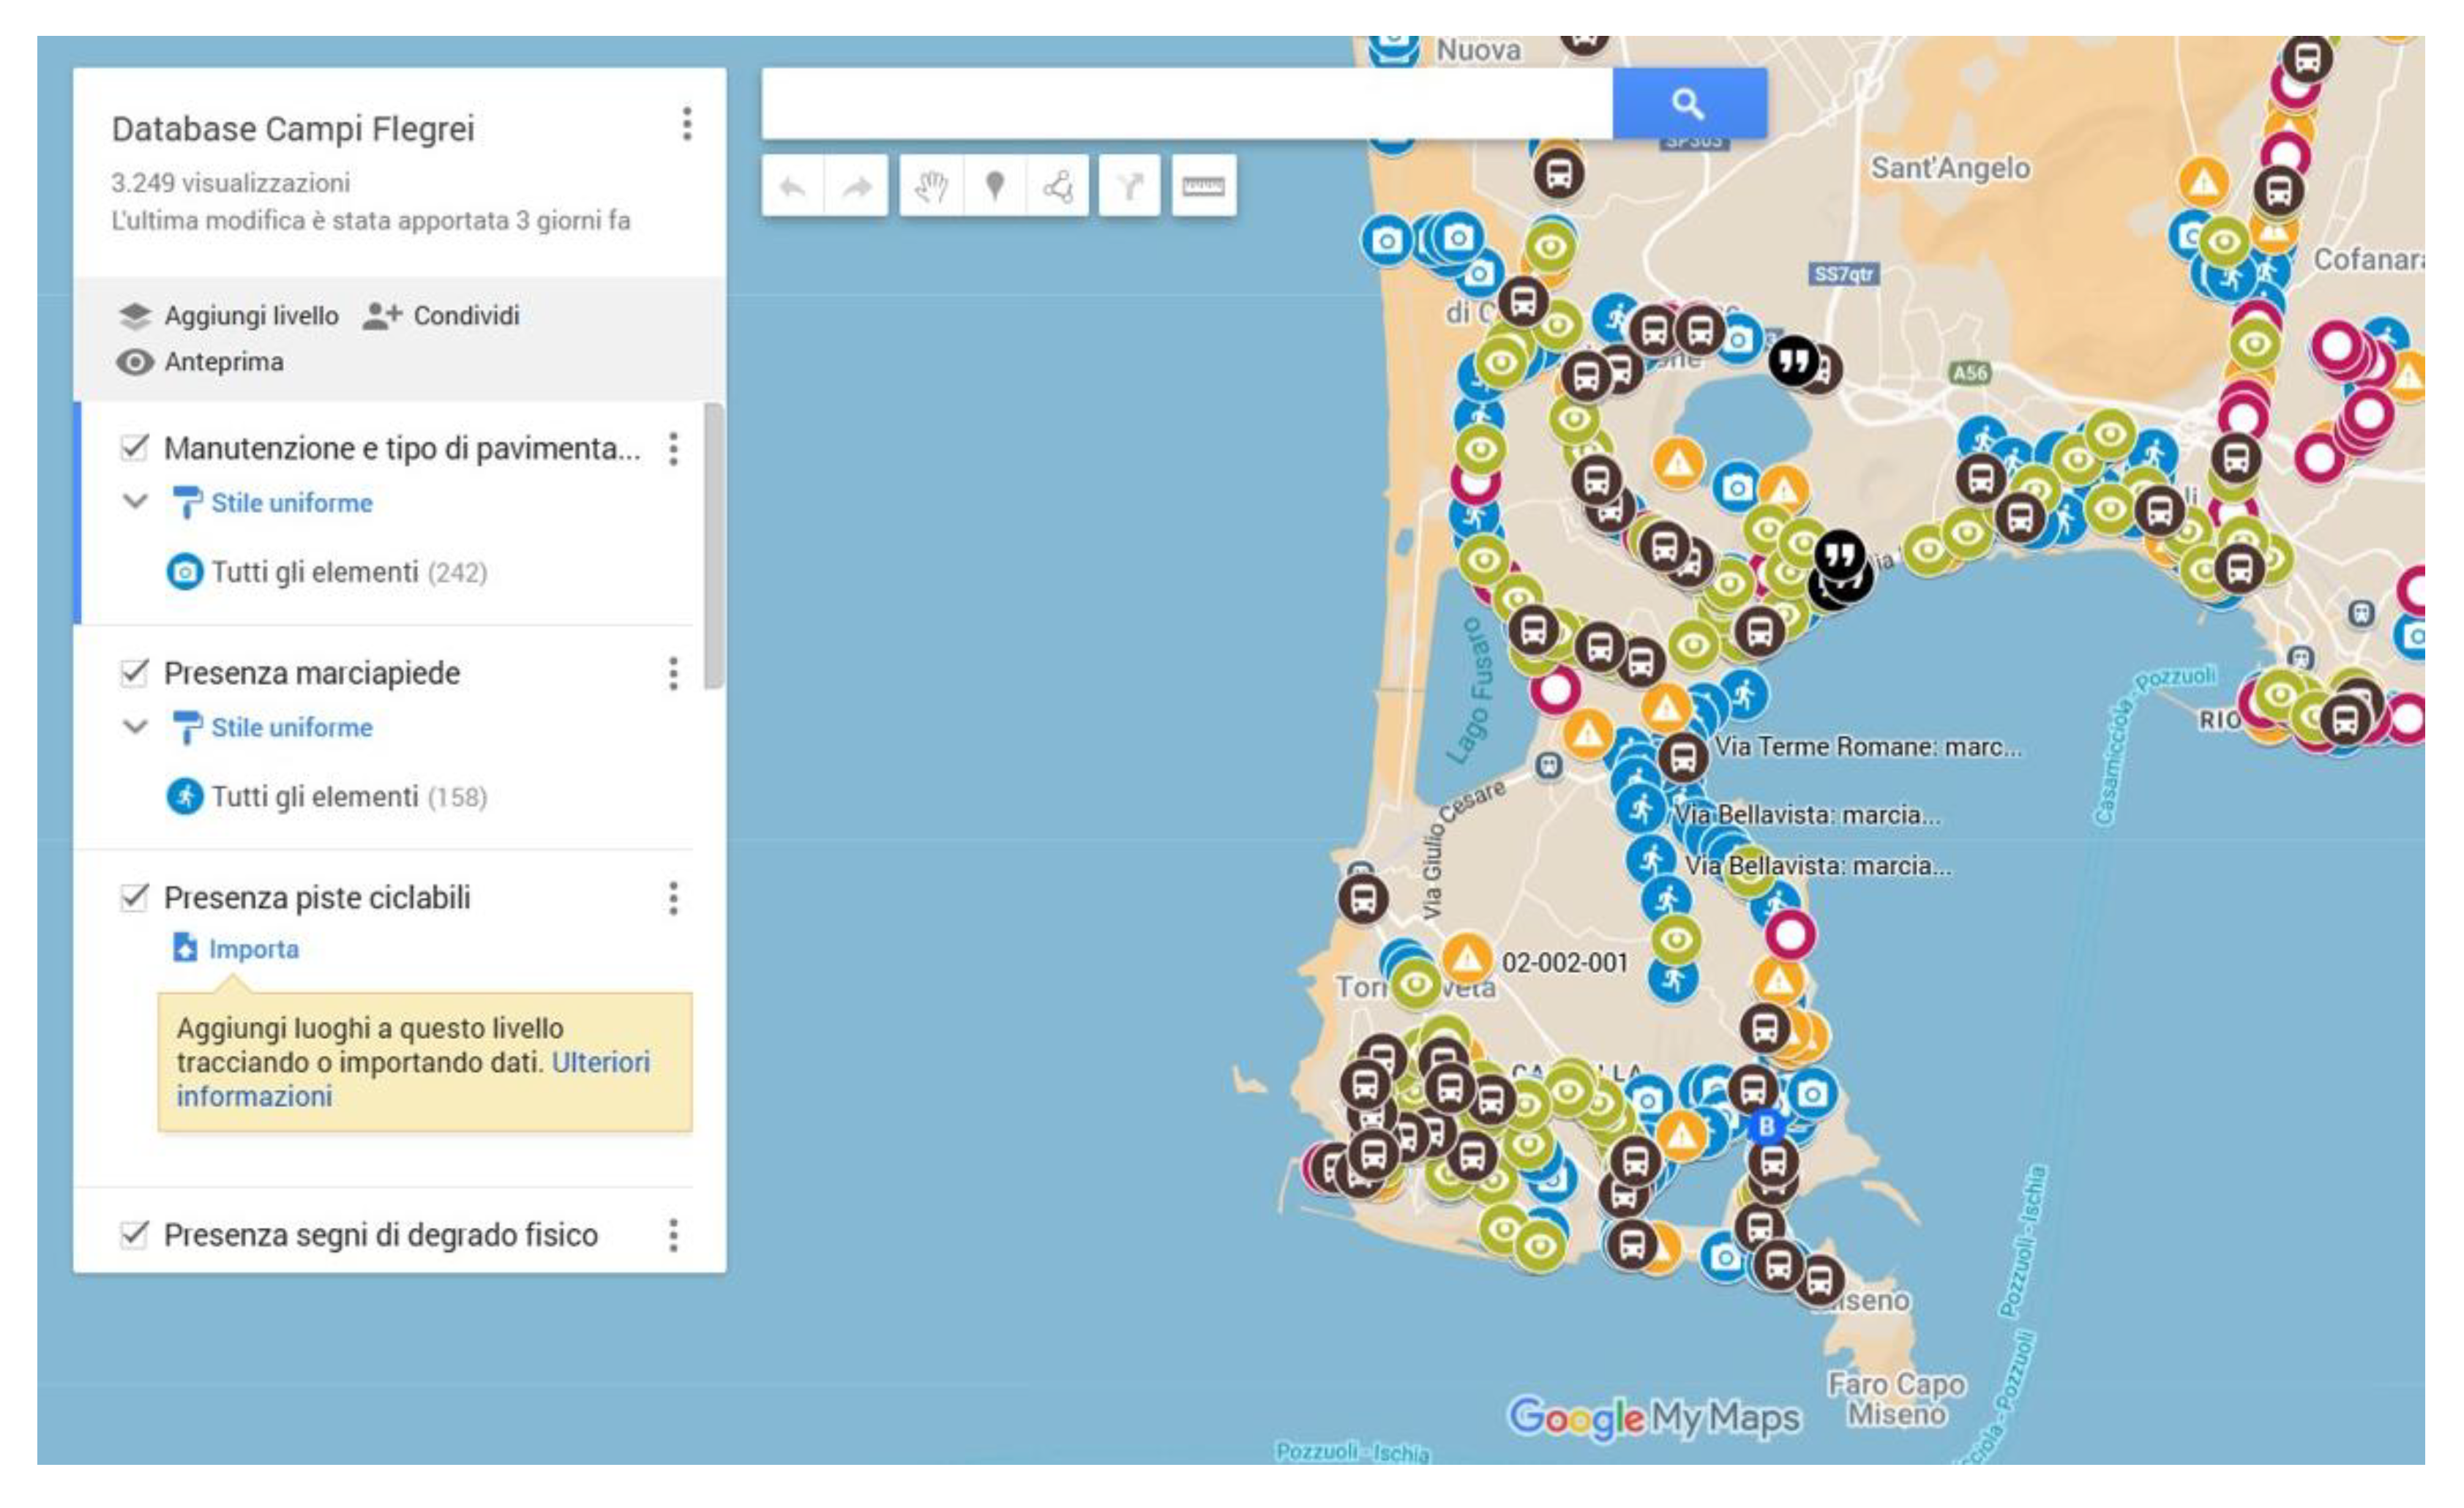
Task: Toggle Presenza piste ciclabili layer checkbox
Action: point(134,897)
